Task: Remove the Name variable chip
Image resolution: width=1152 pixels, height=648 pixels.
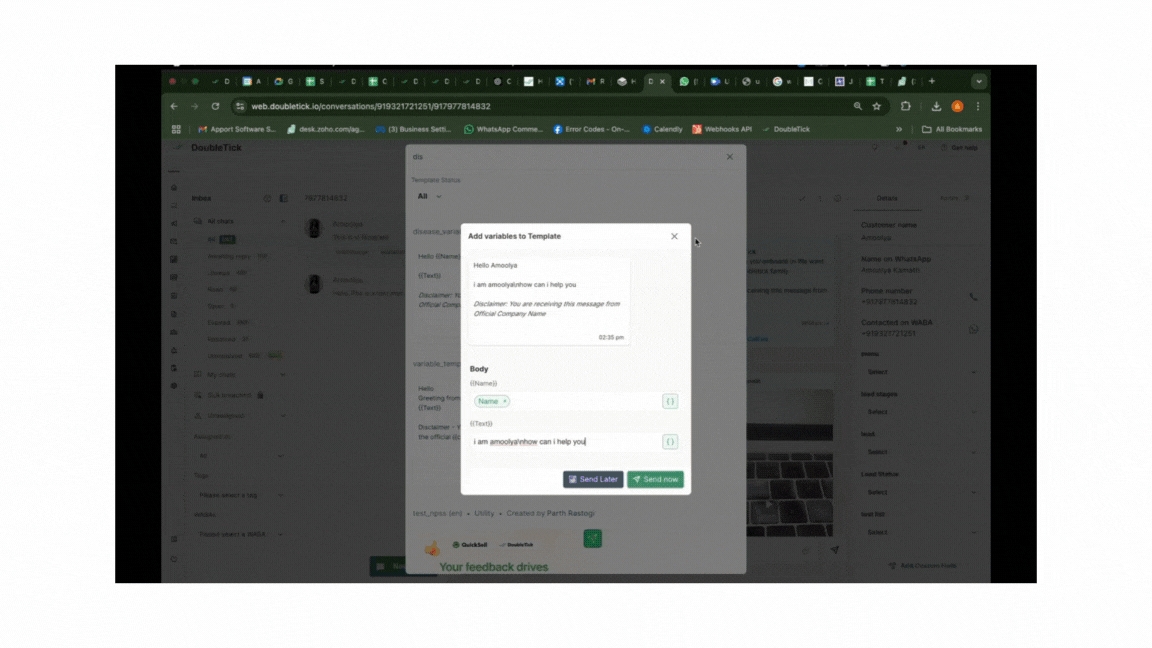Action: tap(505, 401)
